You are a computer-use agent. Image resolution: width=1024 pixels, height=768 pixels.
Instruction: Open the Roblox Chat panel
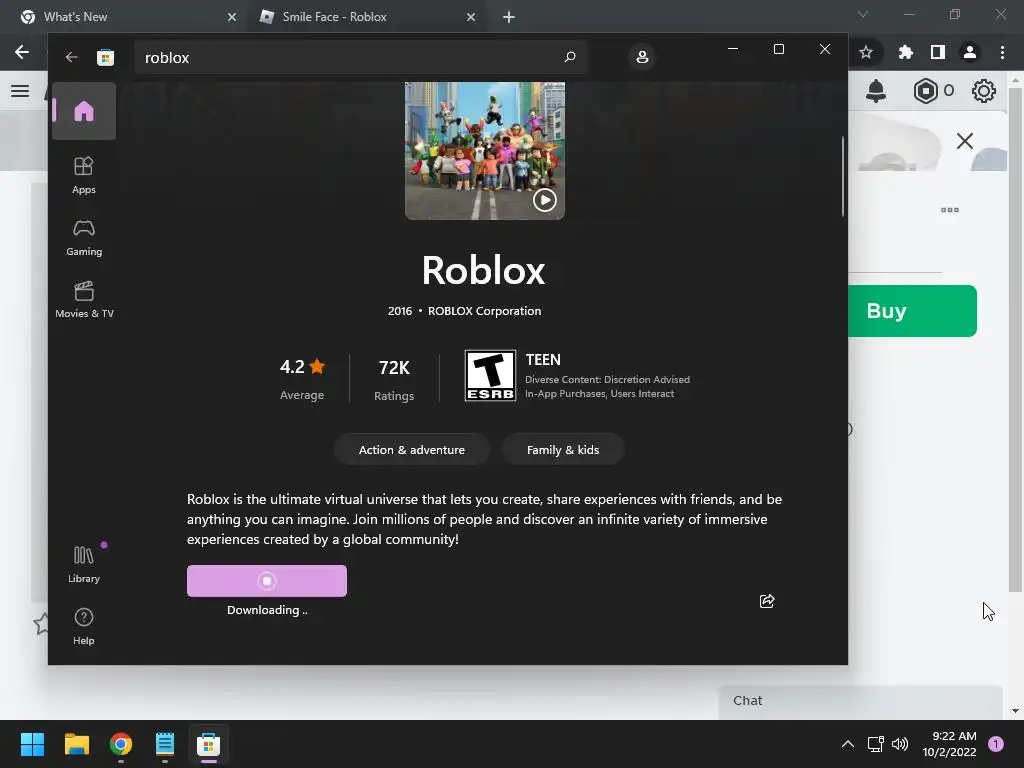point(860,701)
